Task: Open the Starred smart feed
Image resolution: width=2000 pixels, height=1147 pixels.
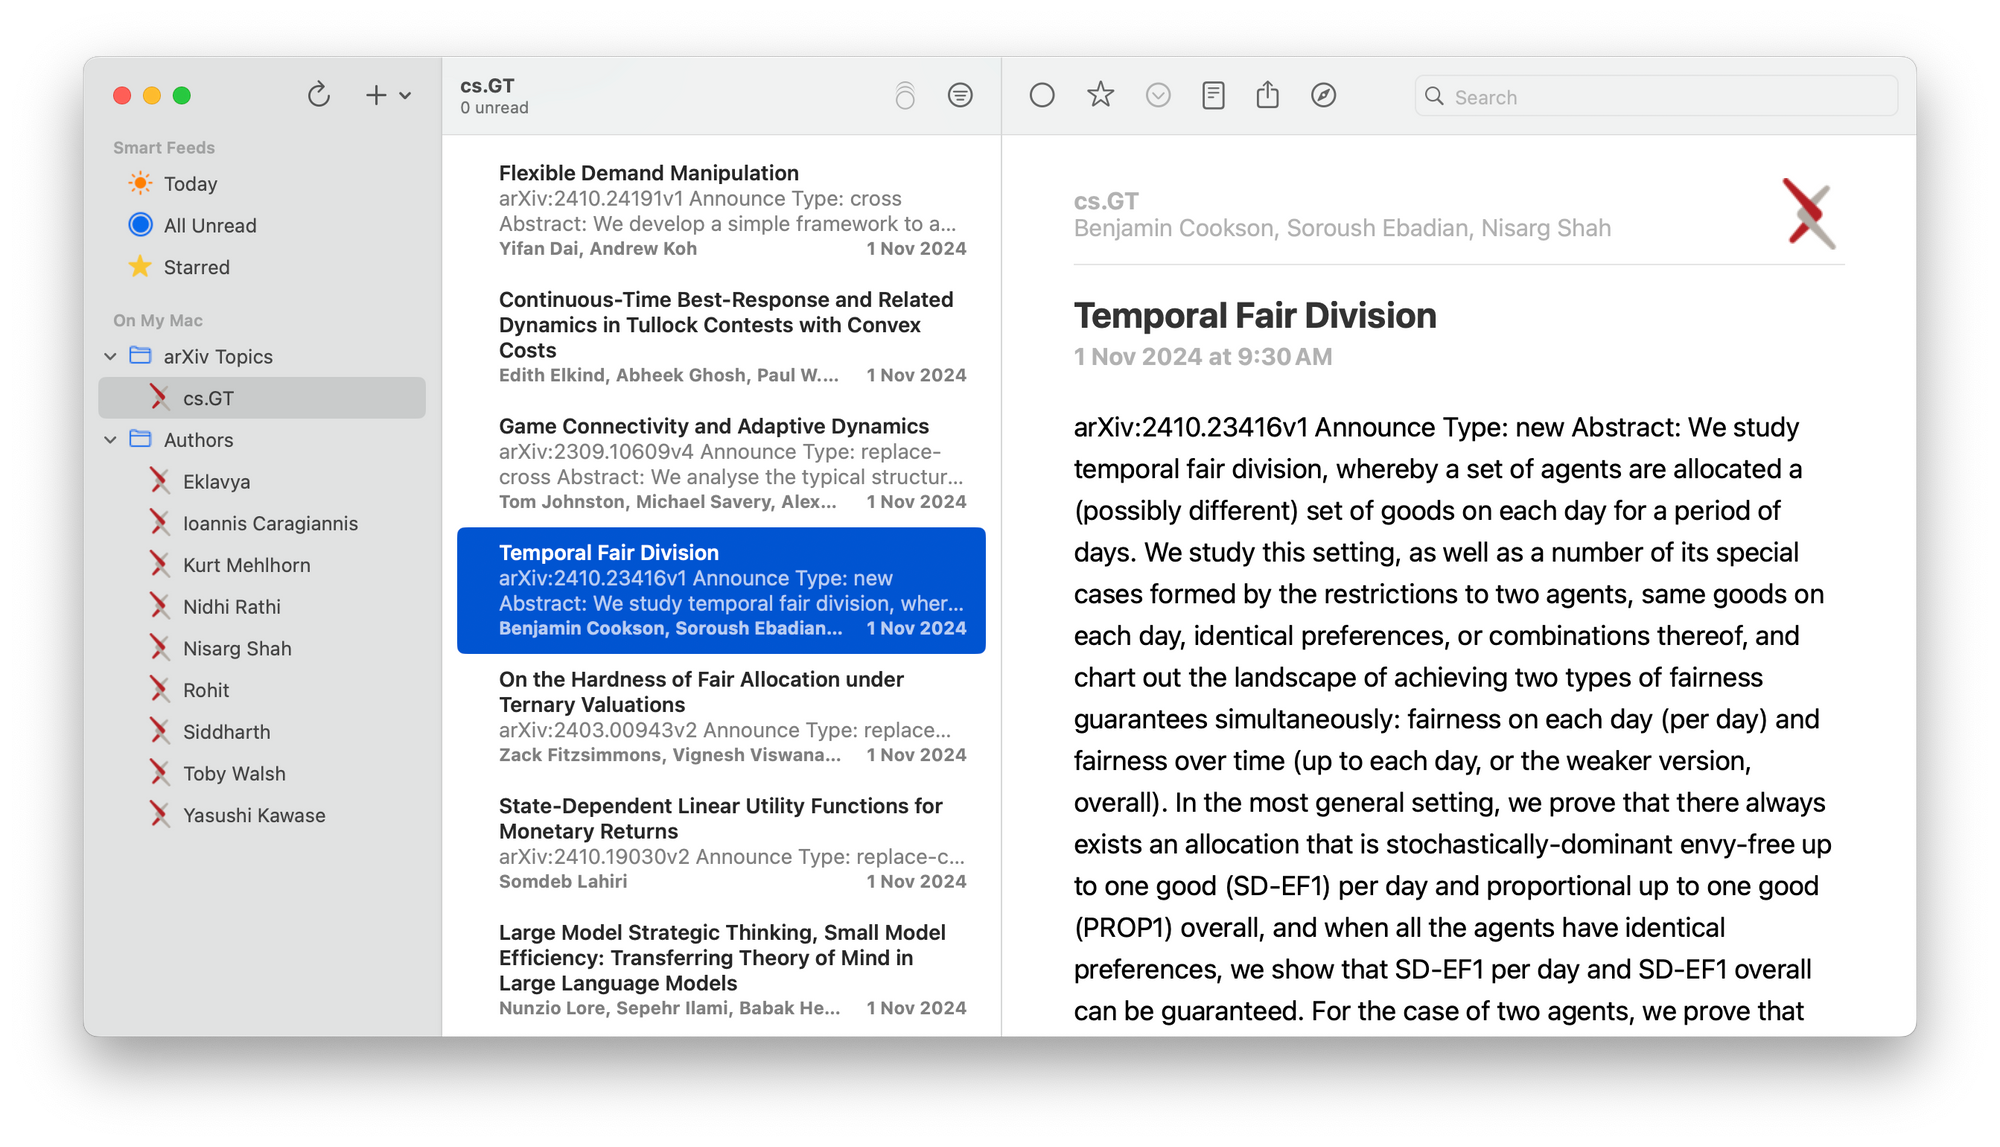Action: coord(262,267)
